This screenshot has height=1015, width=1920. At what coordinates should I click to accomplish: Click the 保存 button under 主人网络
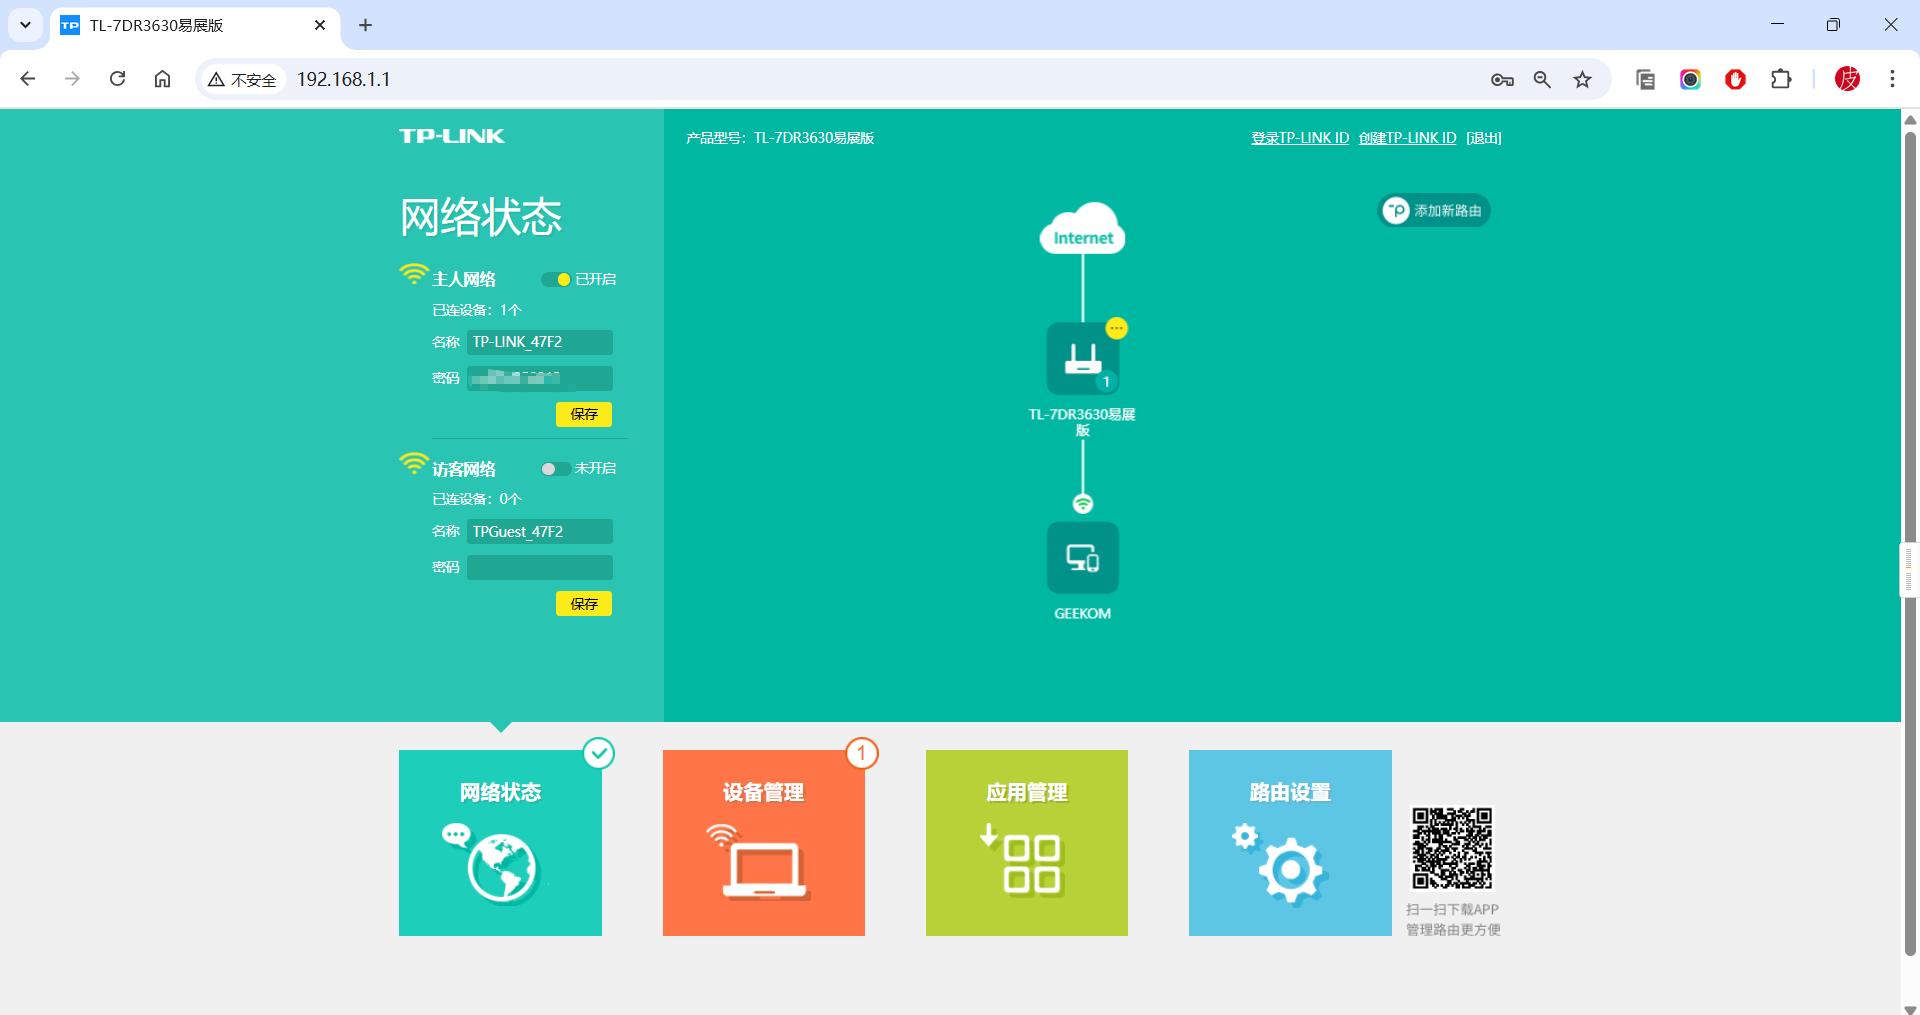(x=583, y=414)
